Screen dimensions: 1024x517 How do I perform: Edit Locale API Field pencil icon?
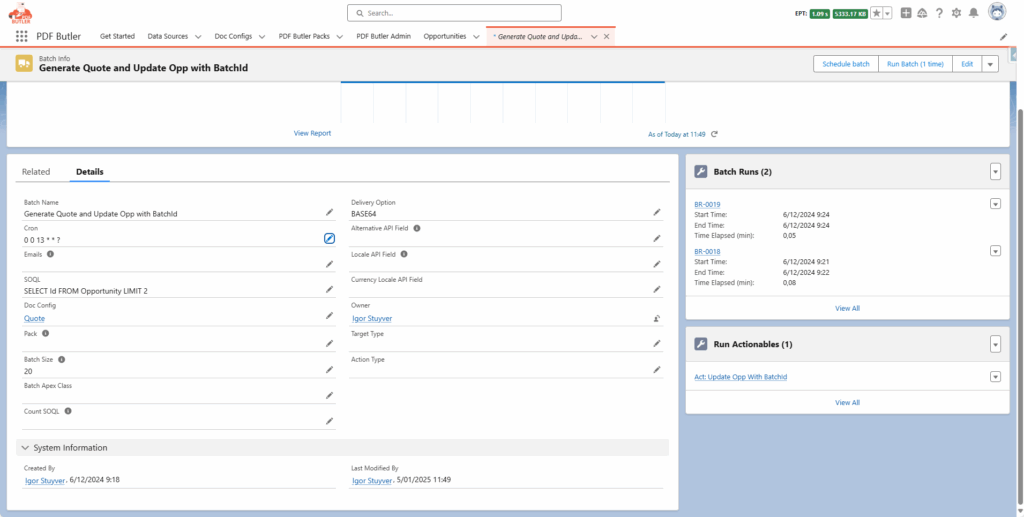pyautogui.click(x=656, y=264)
